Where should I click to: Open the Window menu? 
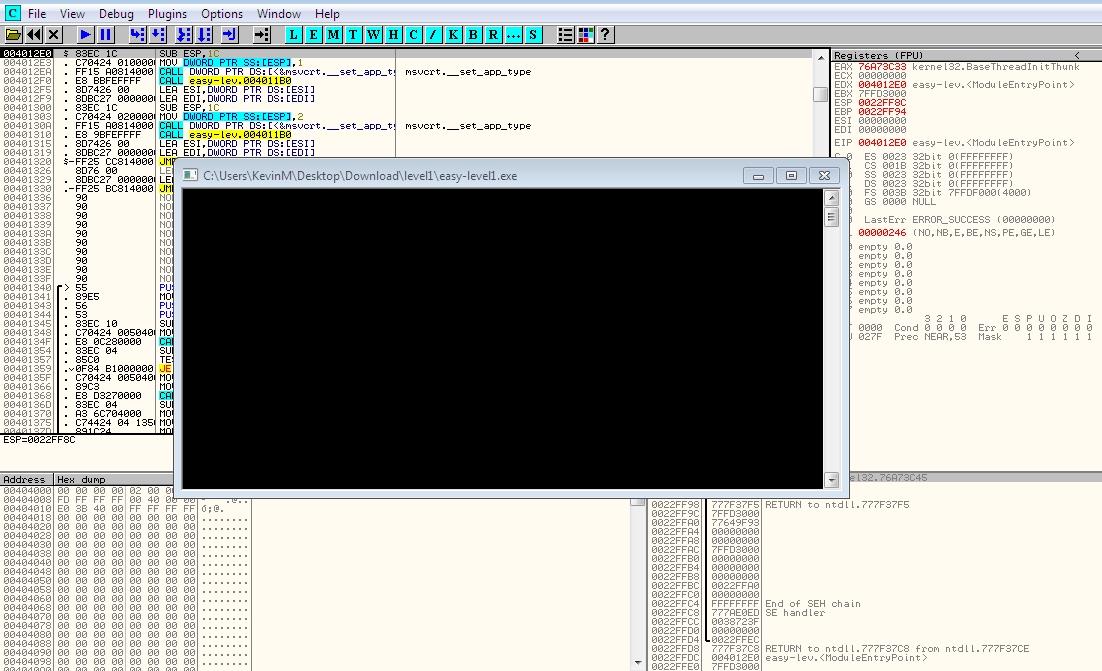[278, 13]
